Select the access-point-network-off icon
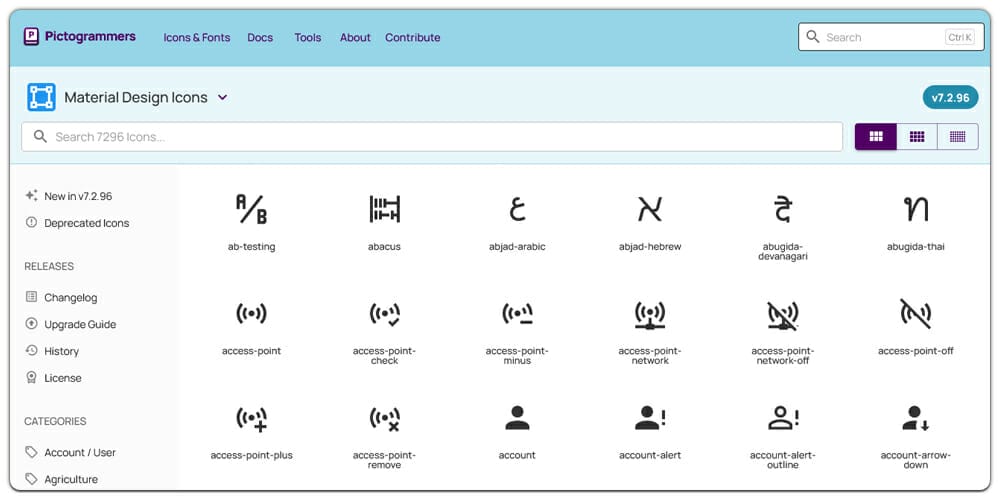The width and height of the screenshot is (1000, 500). point(783,314)
